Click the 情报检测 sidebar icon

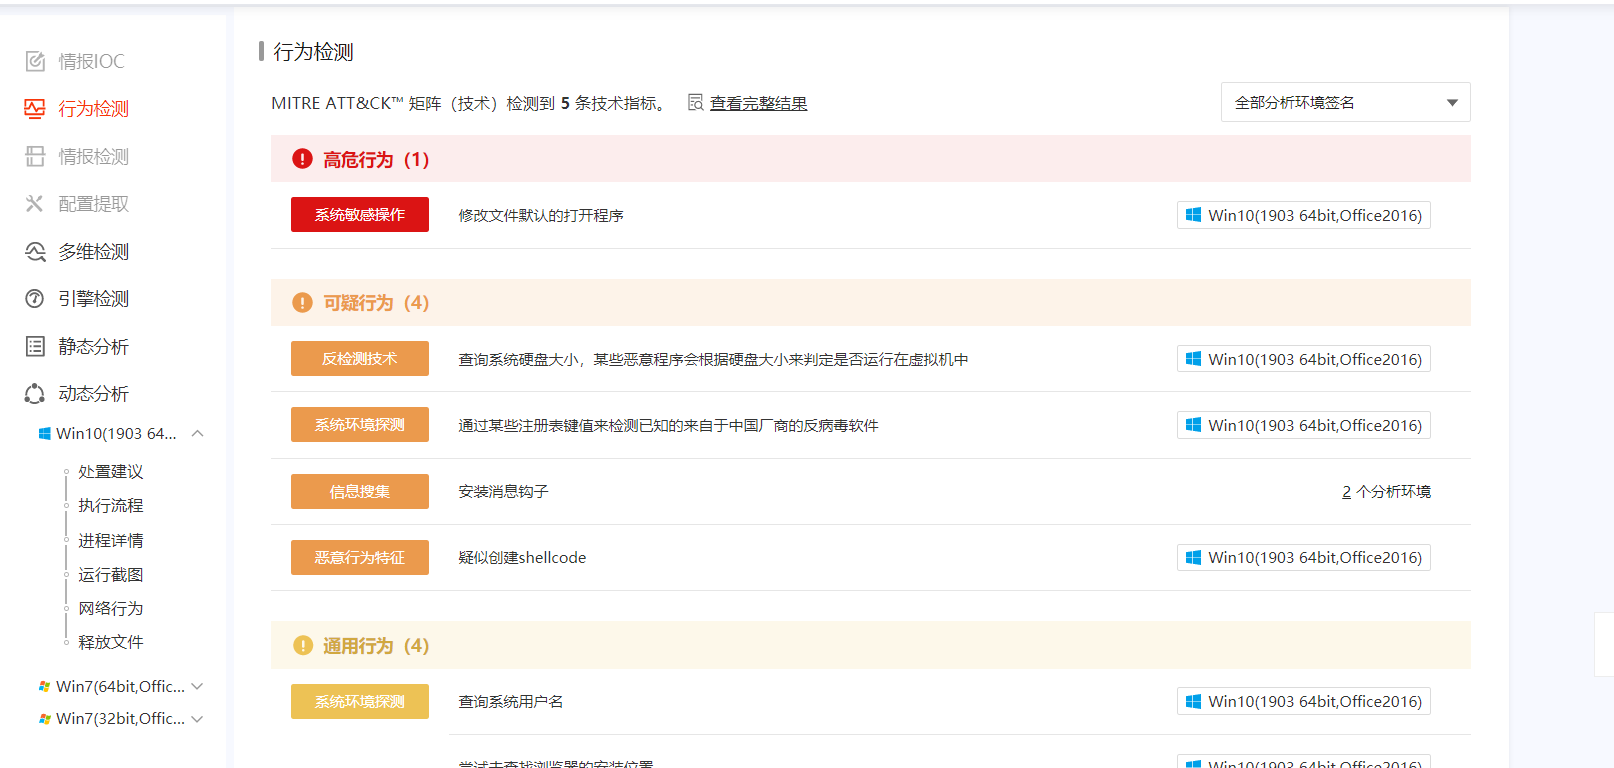pos(35,156)
